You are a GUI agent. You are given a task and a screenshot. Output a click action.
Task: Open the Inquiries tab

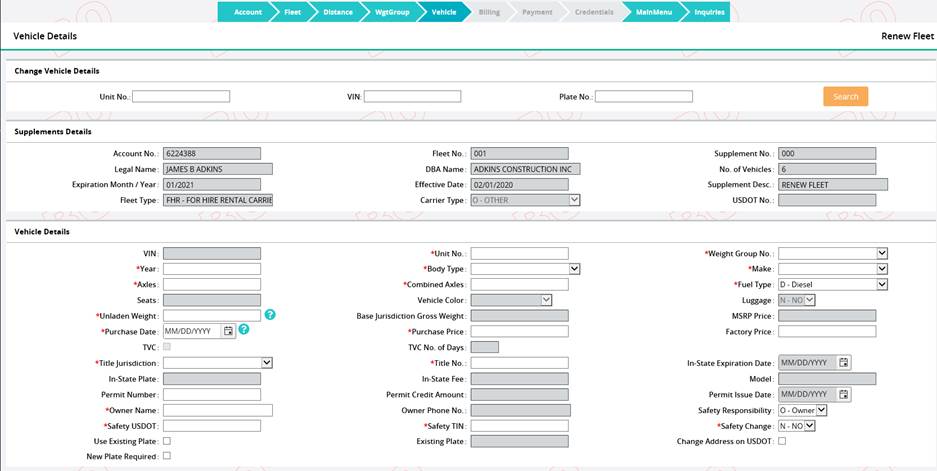coord(708,12)
